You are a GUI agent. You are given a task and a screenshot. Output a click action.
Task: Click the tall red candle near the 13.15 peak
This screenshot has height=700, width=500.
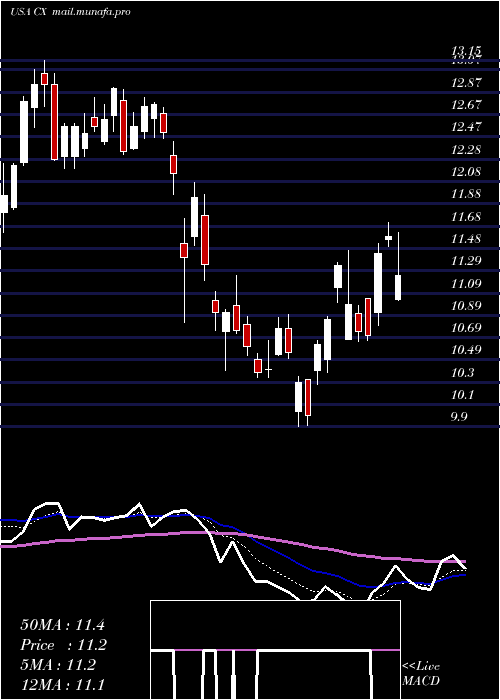click(54, 121)
